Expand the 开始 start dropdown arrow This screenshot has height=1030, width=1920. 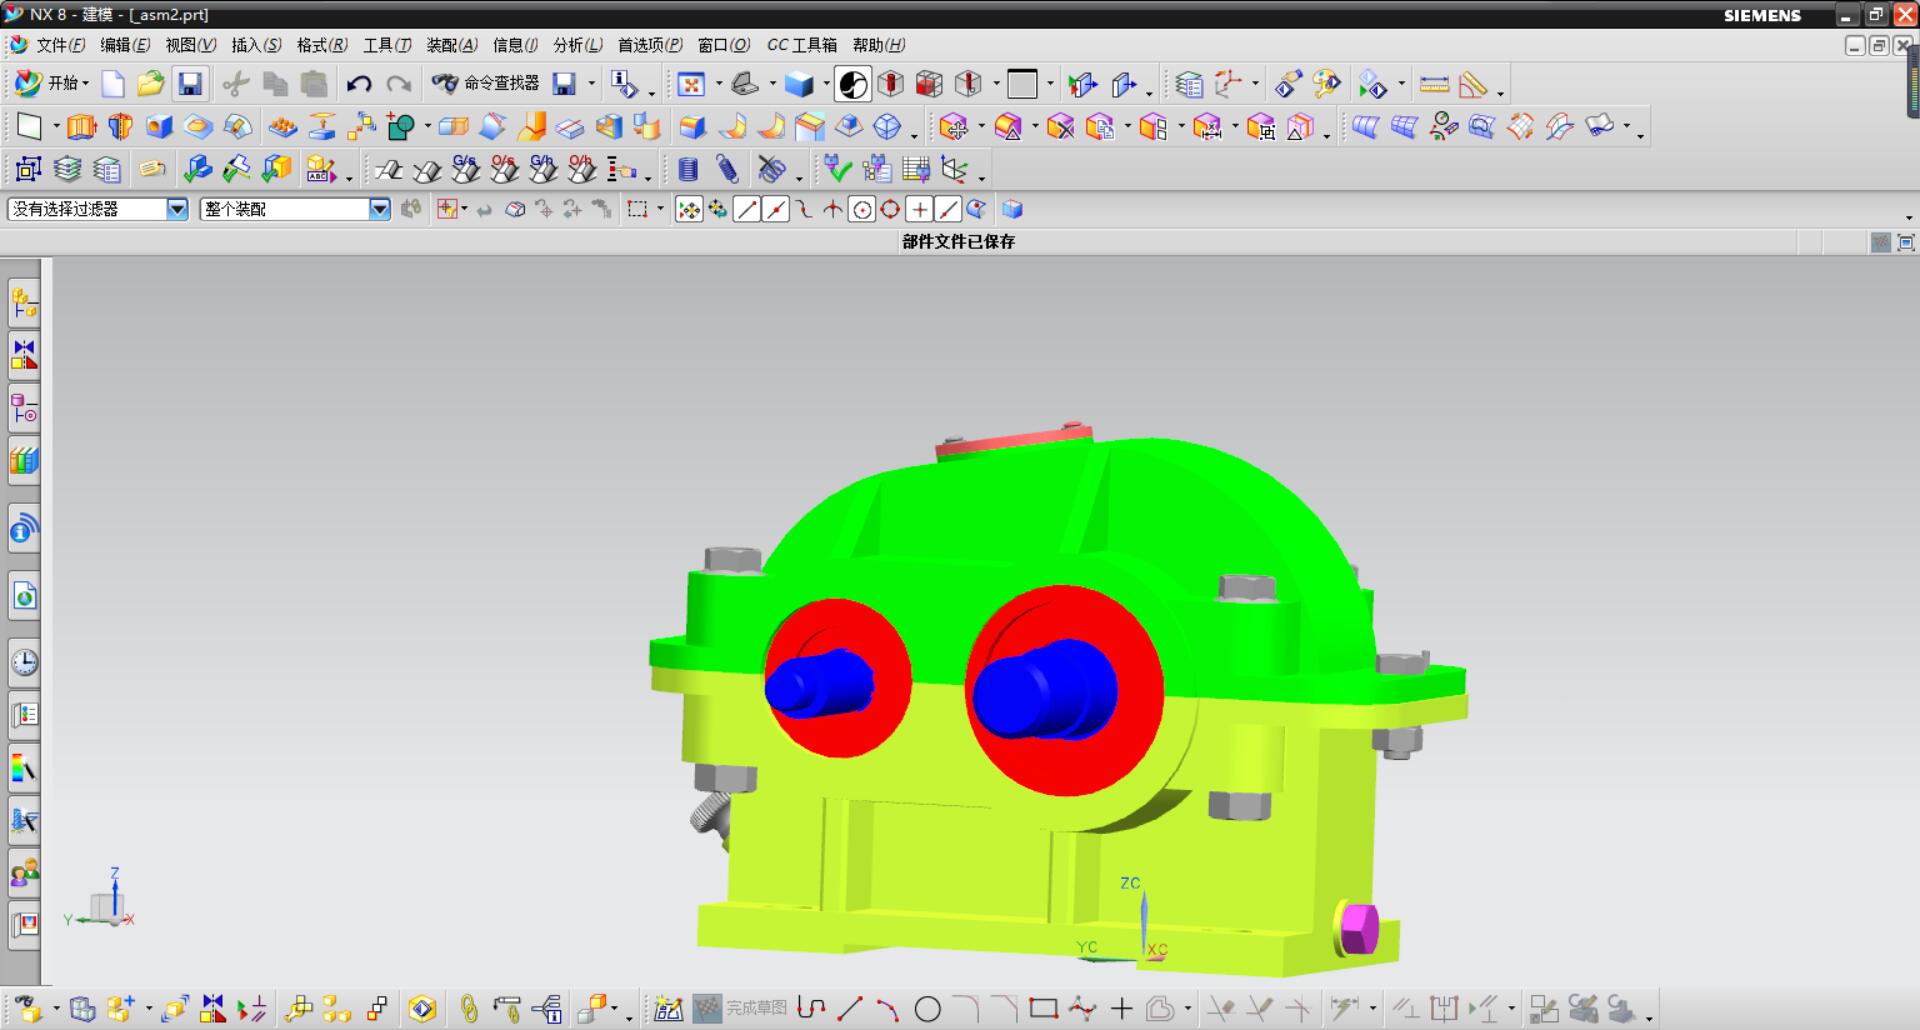click(86, 84)
